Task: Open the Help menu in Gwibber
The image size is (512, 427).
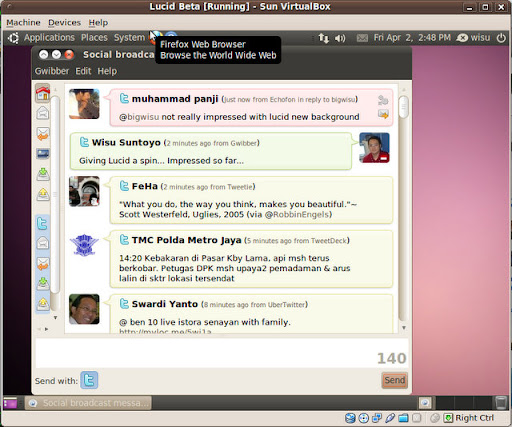Action: click(x=107, y=71)
